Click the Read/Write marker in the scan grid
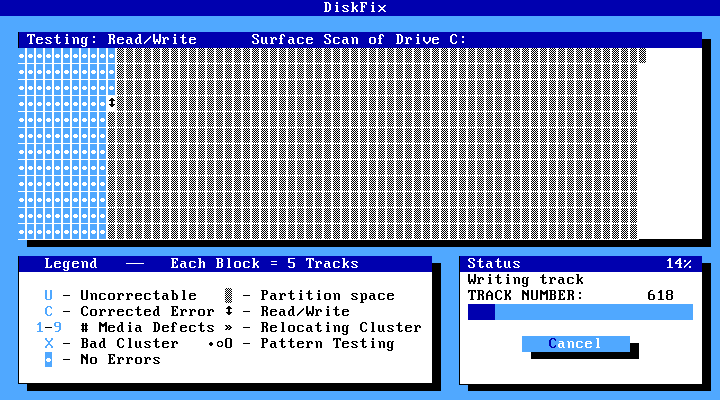 pyautogui.click(x=112, y=103)
